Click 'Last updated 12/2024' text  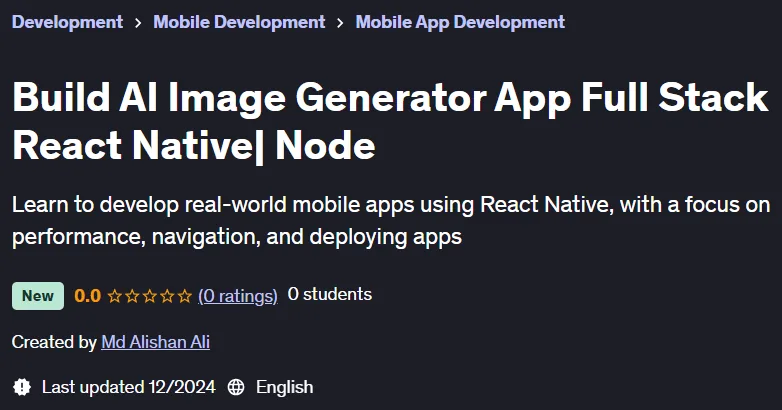[x=129, y=387]
